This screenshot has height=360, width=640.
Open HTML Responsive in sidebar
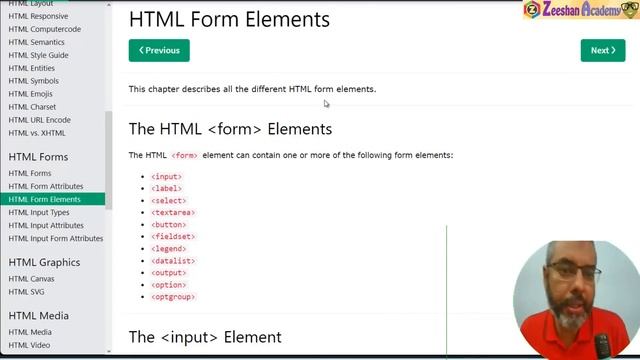click(x=38, y=16)
